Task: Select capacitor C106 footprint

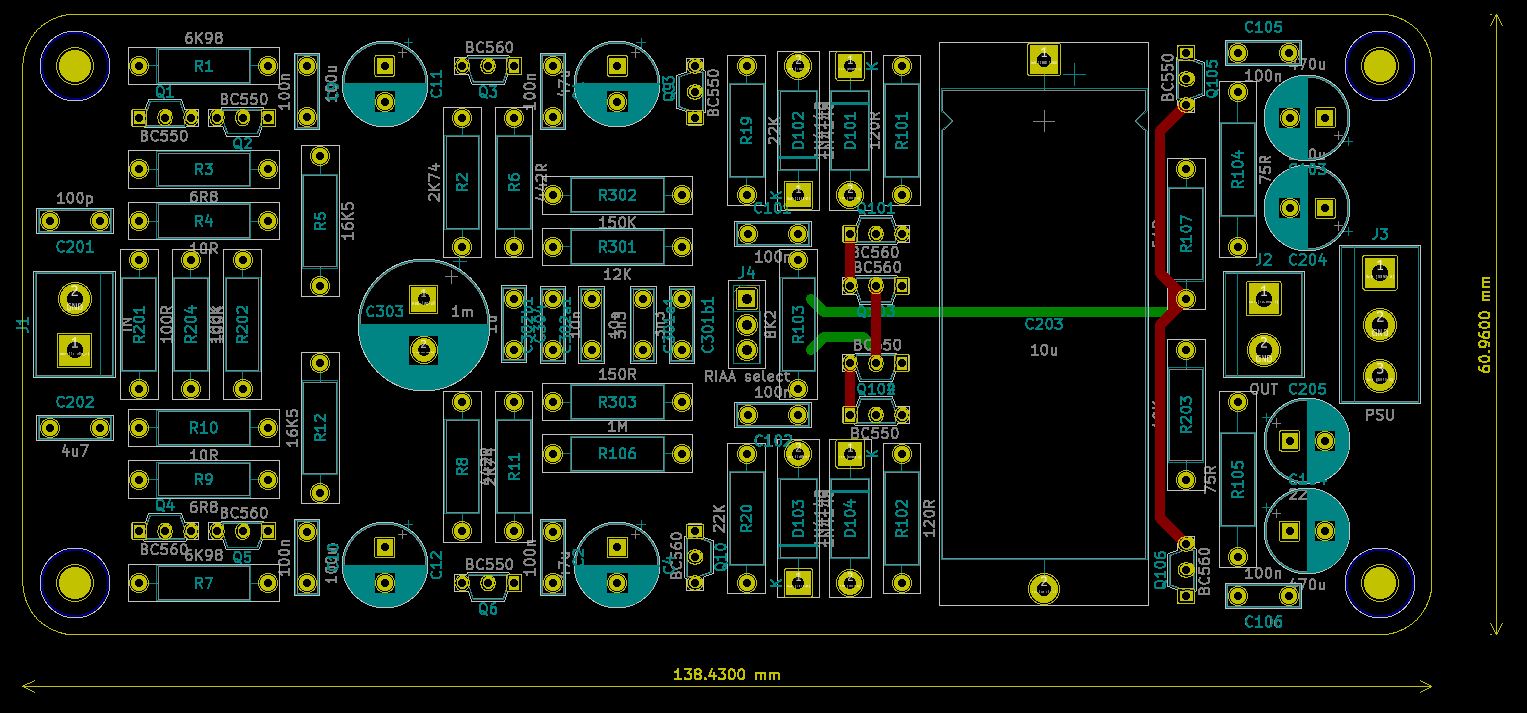Action: coord(1264,596)
